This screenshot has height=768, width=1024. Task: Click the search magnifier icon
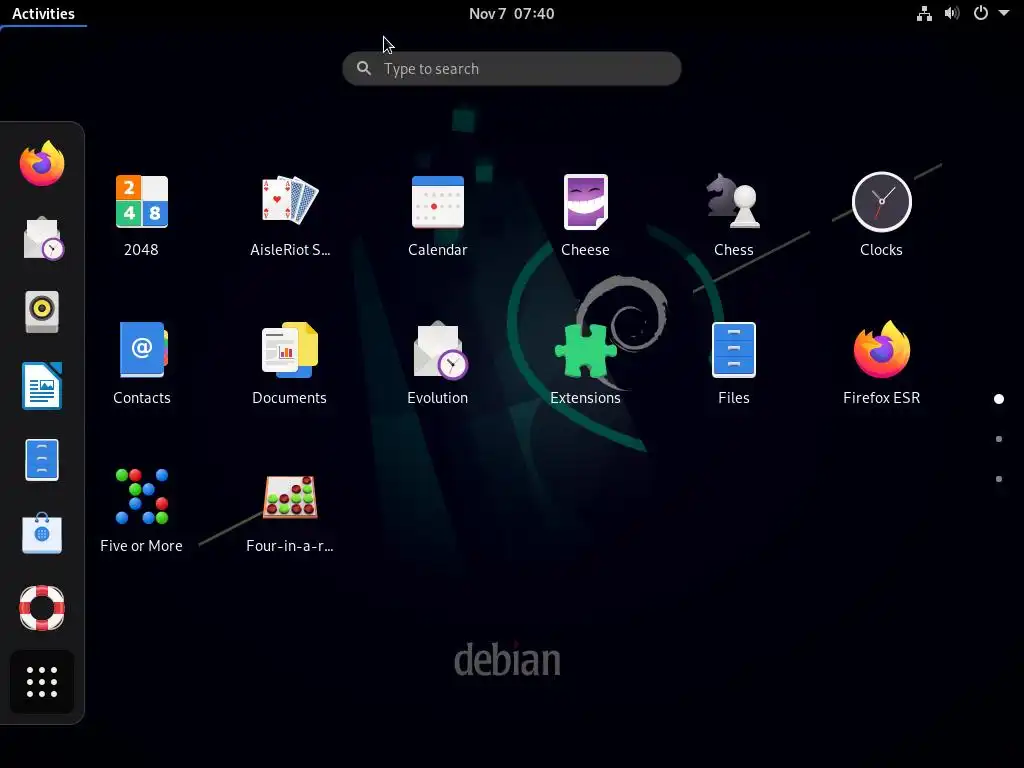tap(364, 68)
